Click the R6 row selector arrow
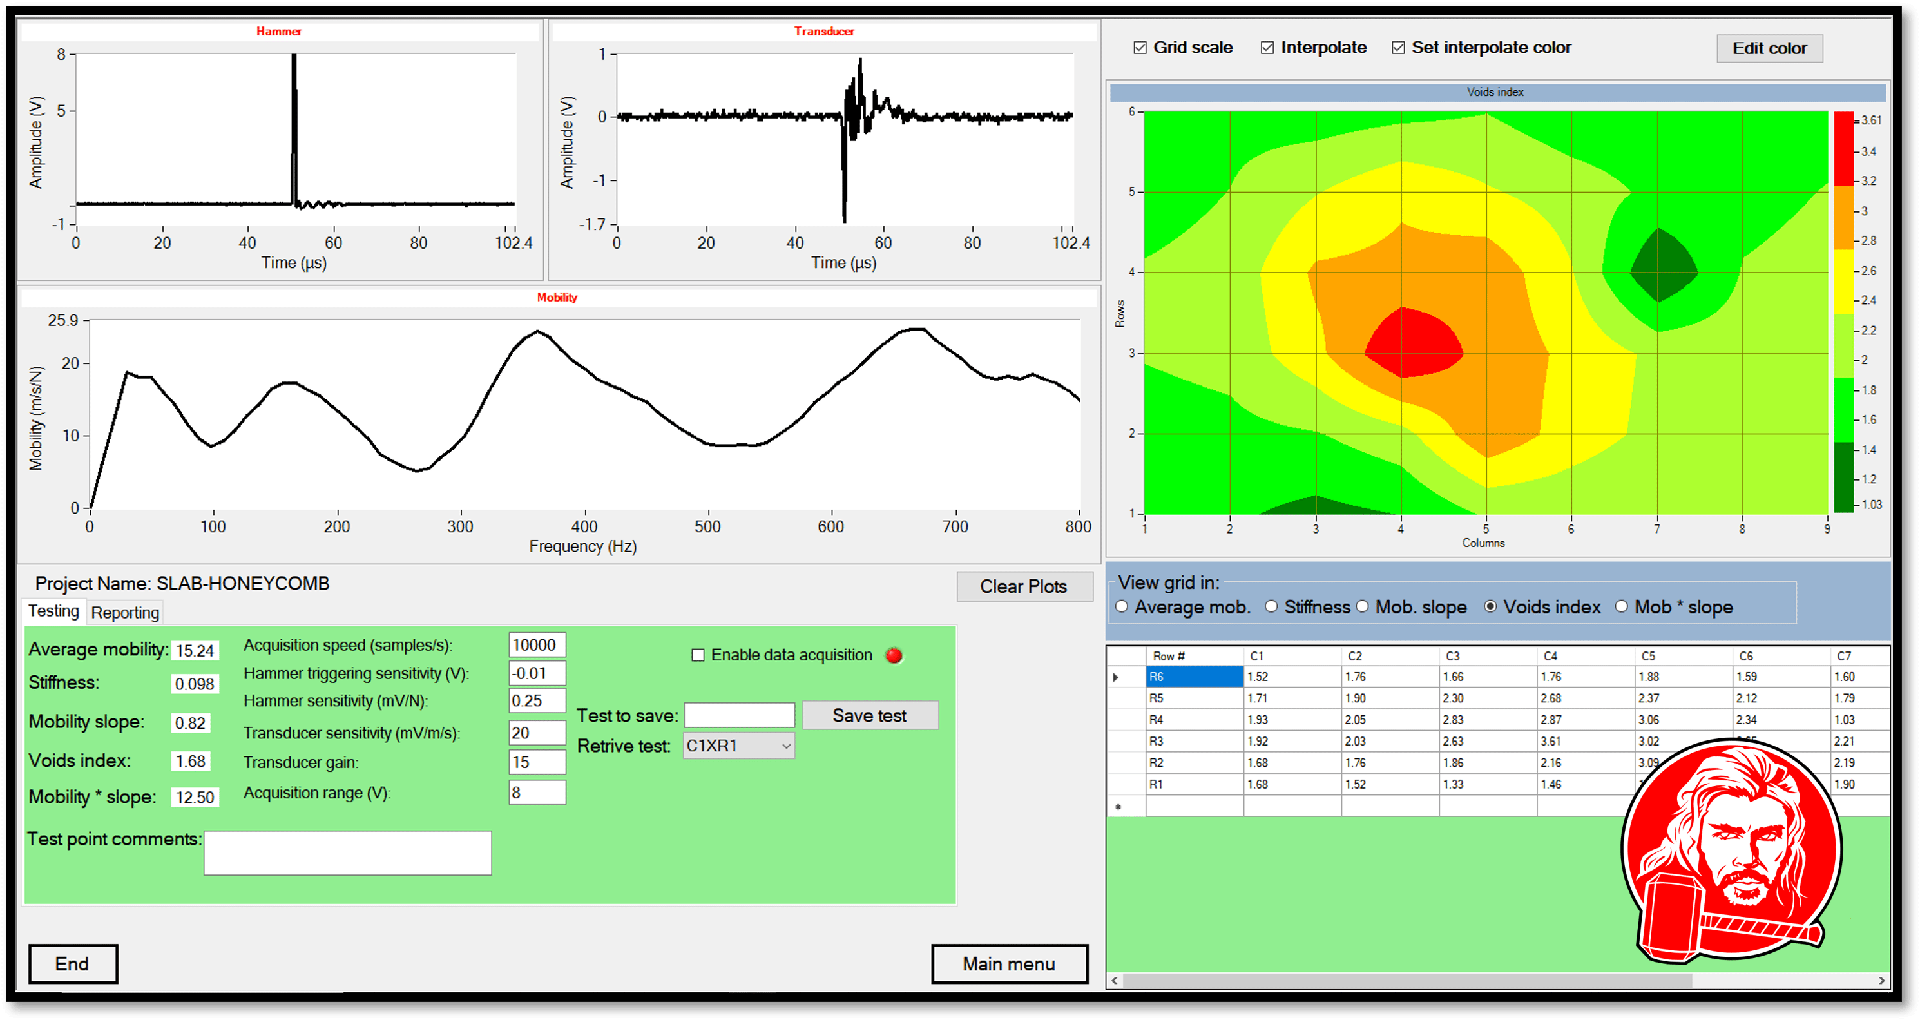The height and width of the screenshot is (1020, 1920). point(1116,678)
